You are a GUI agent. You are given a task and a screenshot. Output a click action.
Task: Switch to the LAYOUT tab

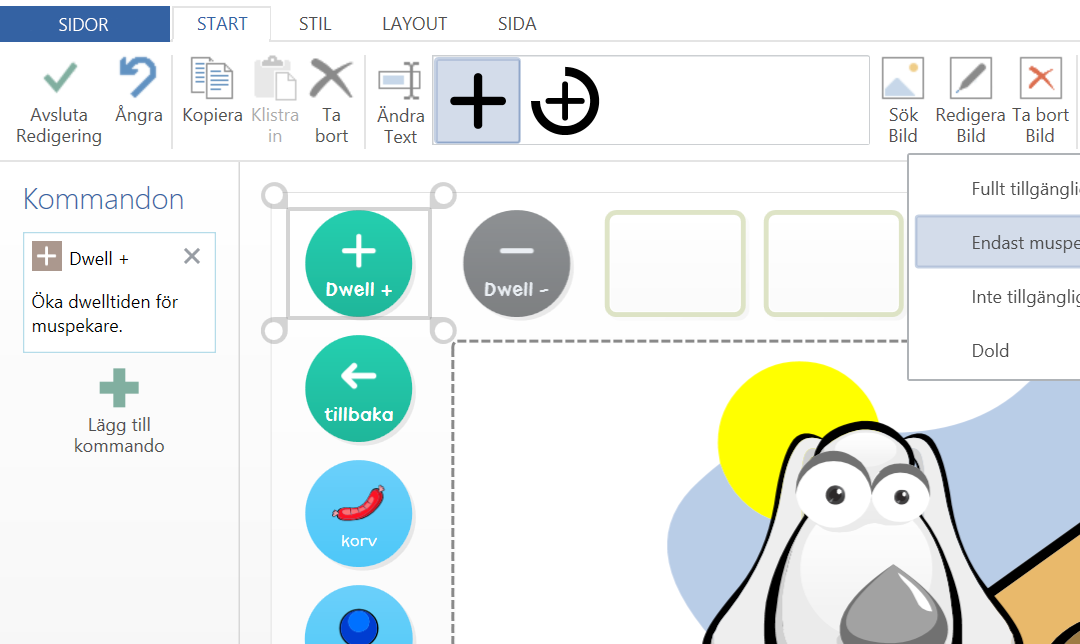pyautogui.click(x=415, y=24)
